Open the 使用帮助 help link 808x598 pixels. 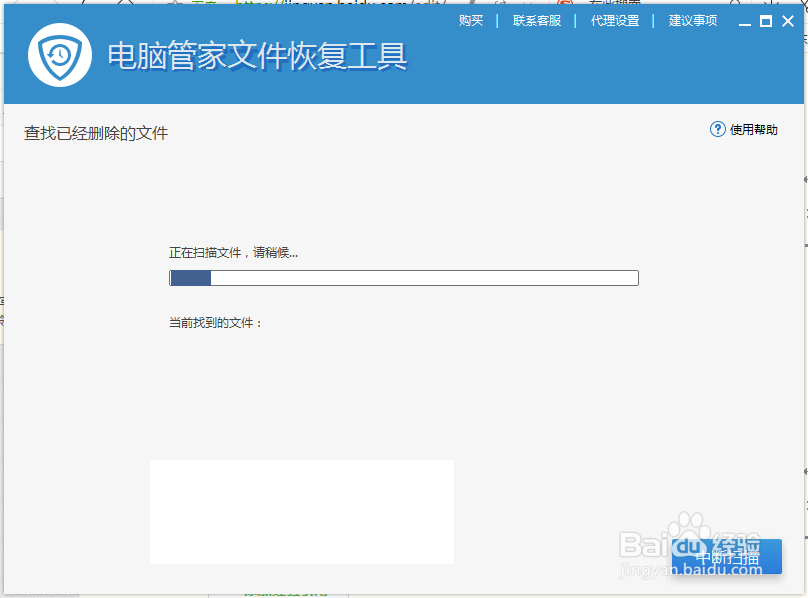[x=753, y=129]
